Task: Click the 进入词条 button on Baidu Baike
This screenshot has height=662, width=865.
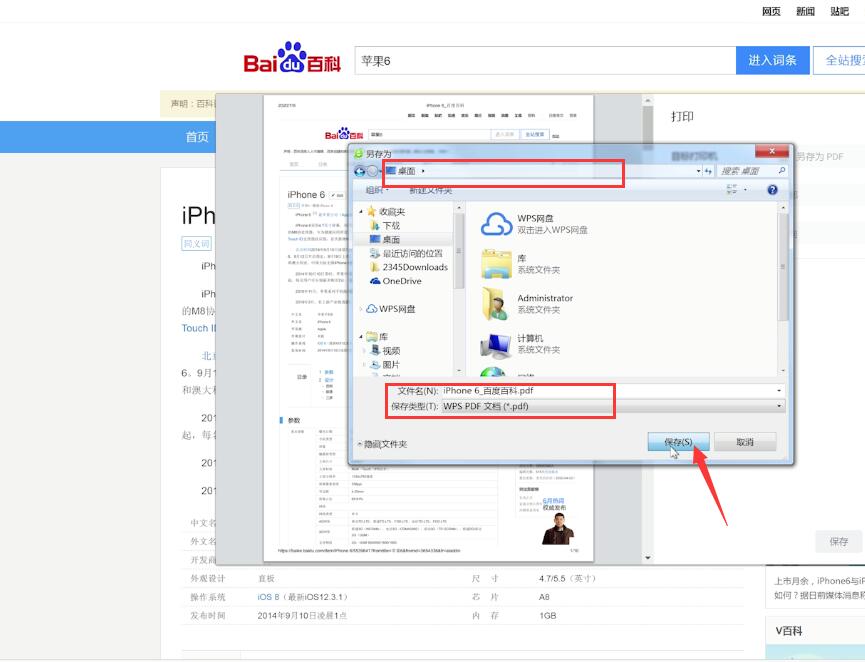Action: (x=772, y=60)
